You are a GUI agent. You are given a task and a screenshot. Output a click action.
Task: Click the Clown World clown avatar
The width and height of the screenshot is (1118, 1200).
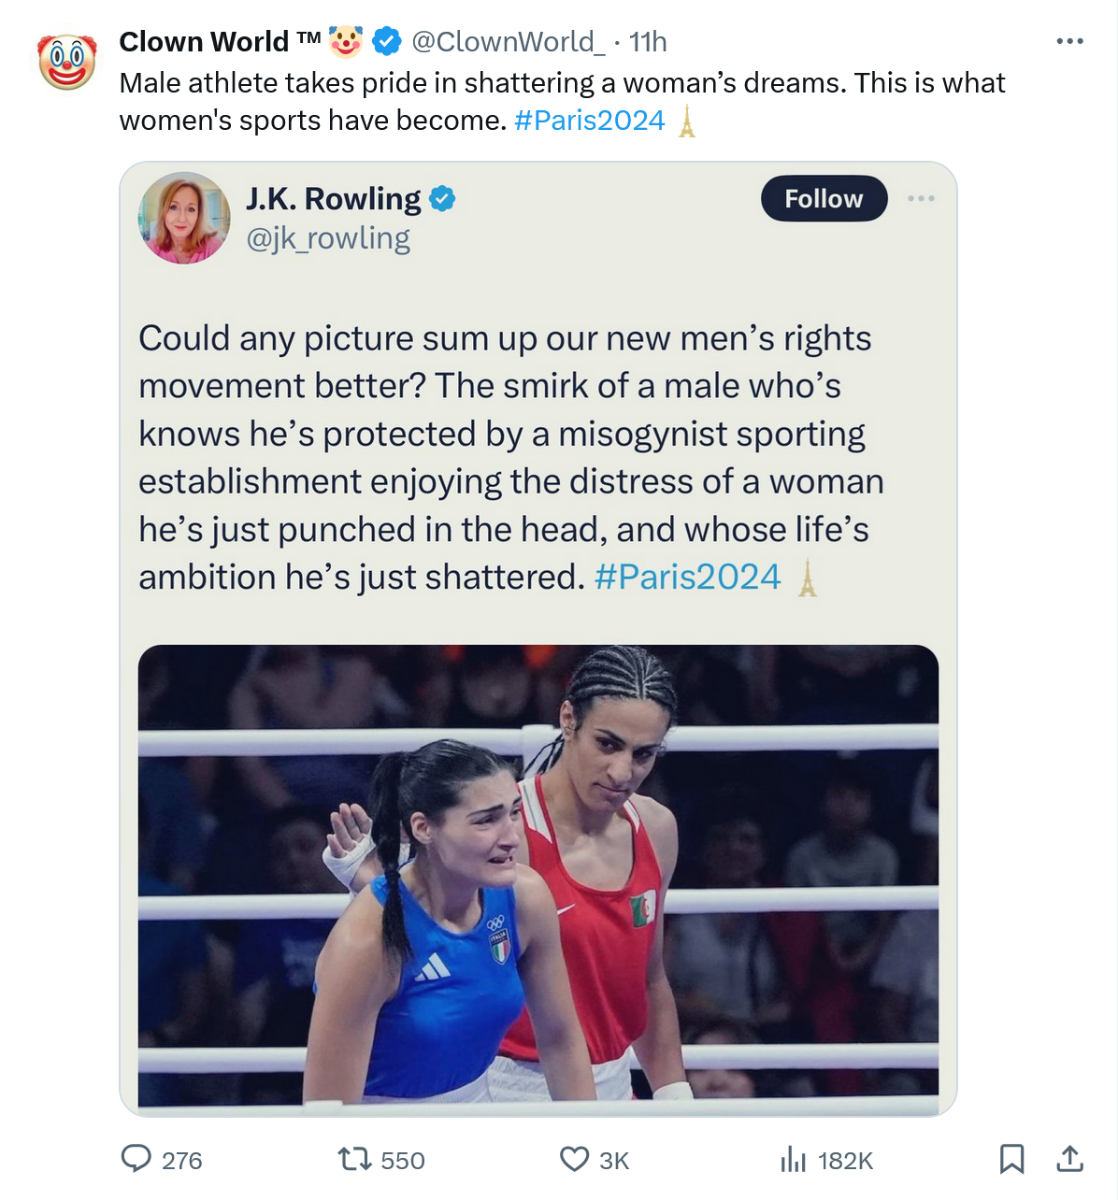point(67,60)
